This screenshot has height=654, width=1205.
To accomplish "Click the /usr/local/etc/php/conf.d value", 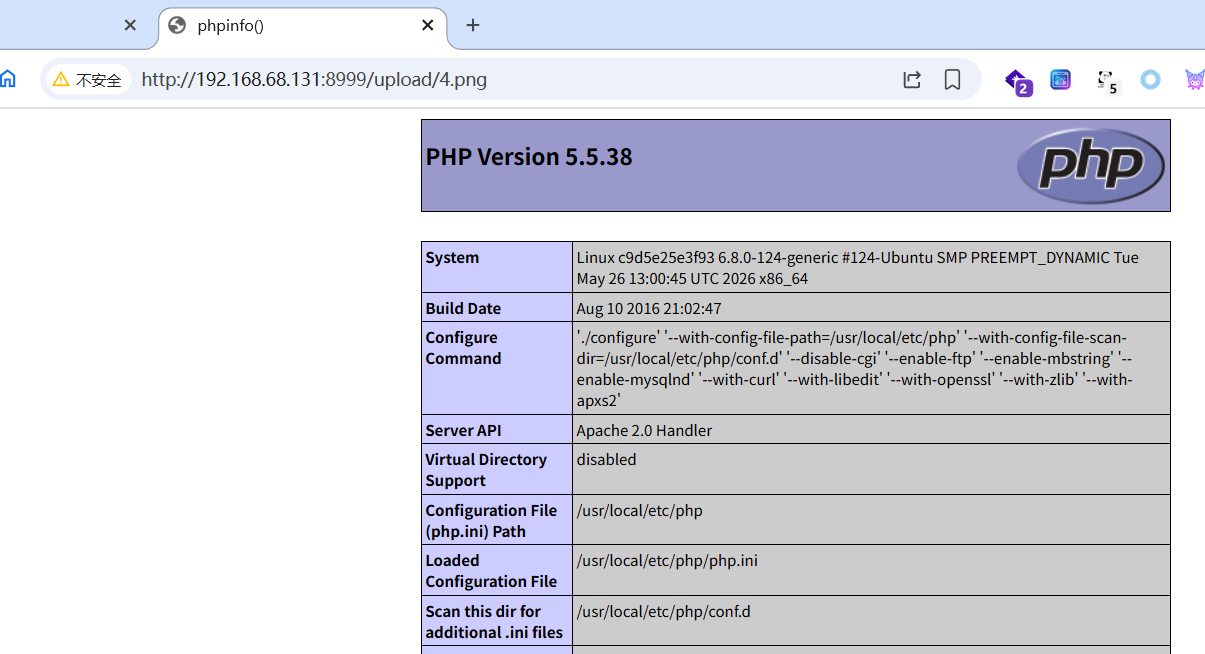I will point(663,612).
